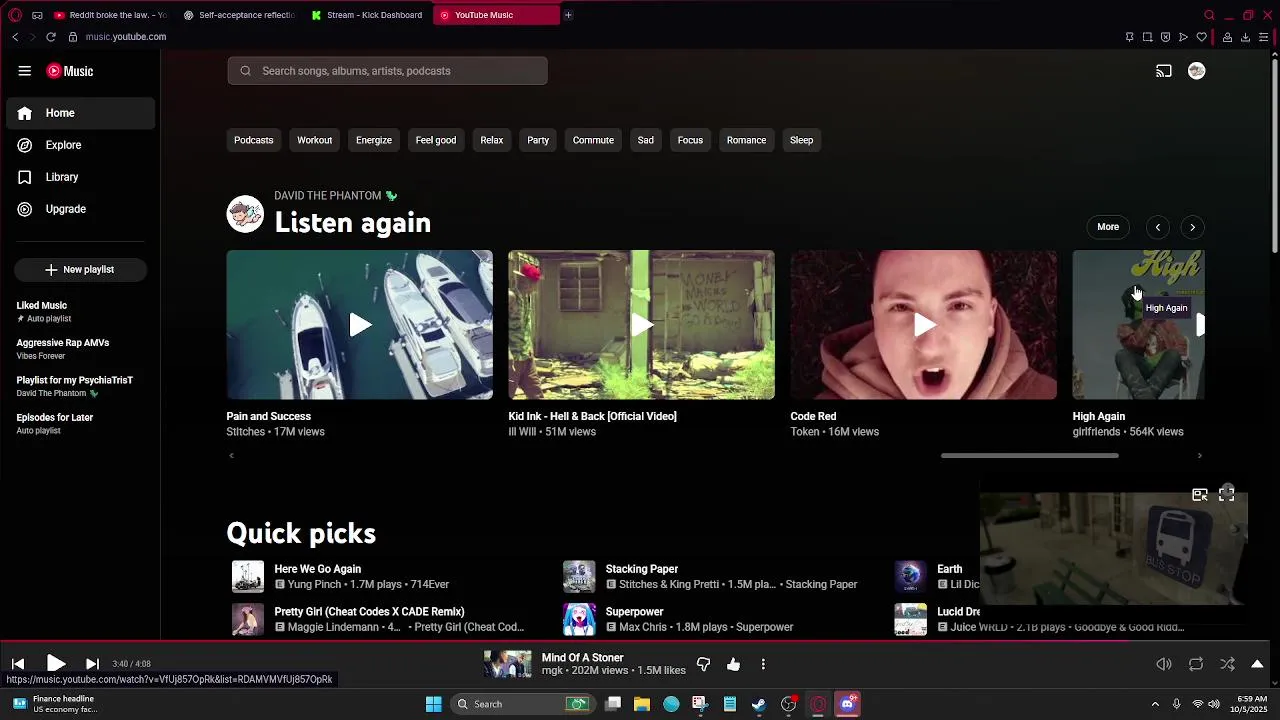The height and width of the screenshot is (720, 1280).
Task: Select the Sleep mood chip
Action: coord(802,140)
